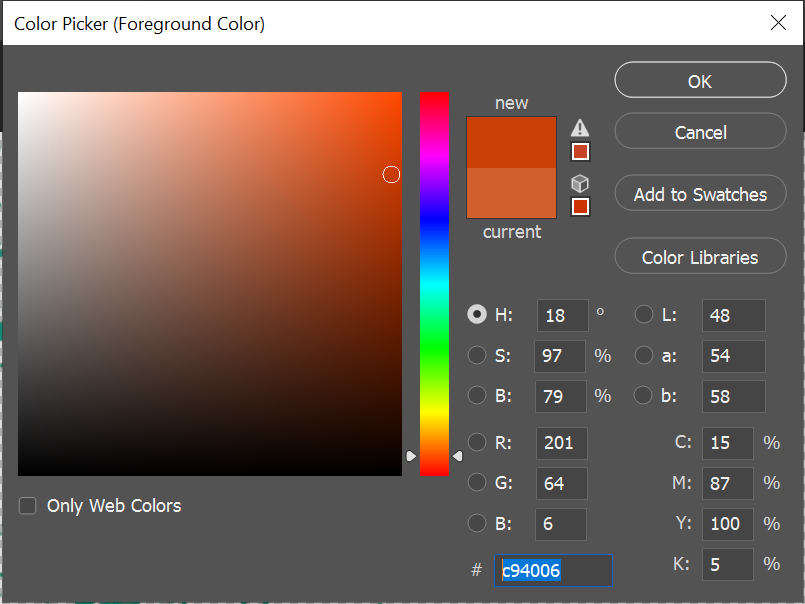Select the R red channel radio button
This screenshot has width=805, height=604.
[477, 443]
